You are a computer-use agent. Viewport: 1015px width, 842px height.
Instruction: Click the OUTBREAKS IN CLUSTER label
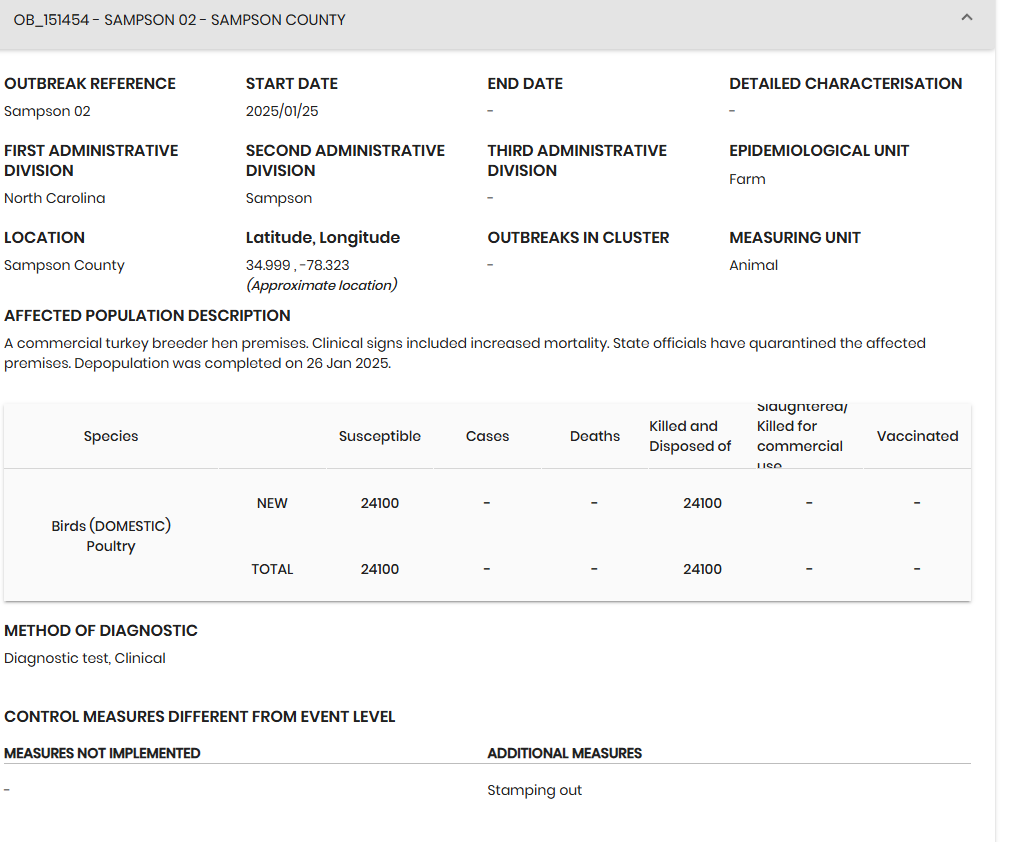[x=578, y=238]
